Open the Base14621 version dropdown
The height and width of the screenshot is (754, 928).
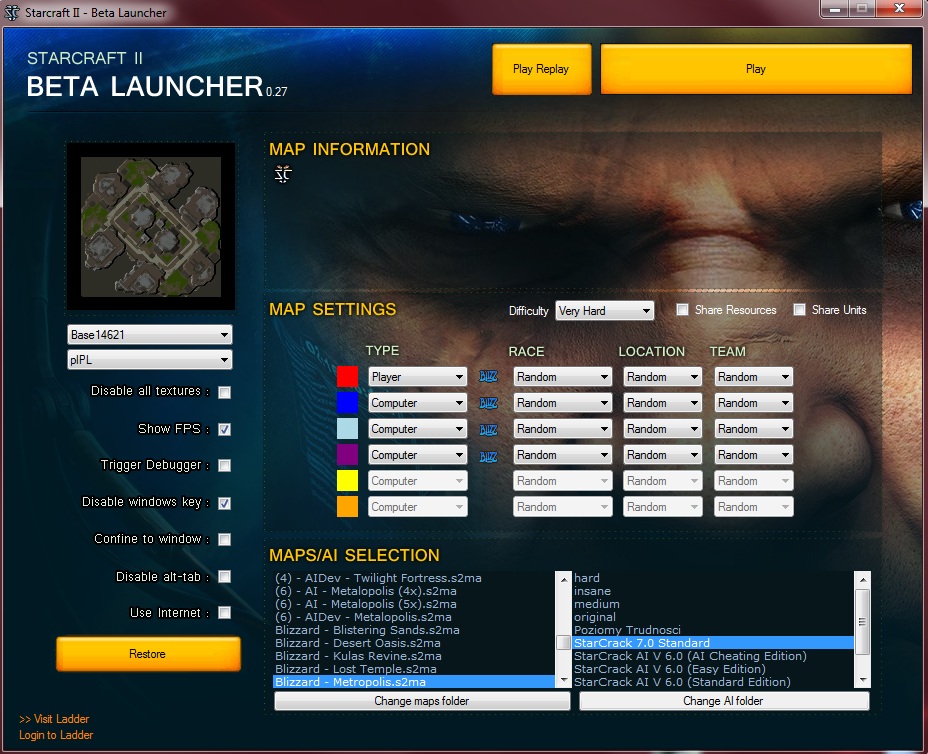point(150,334)
